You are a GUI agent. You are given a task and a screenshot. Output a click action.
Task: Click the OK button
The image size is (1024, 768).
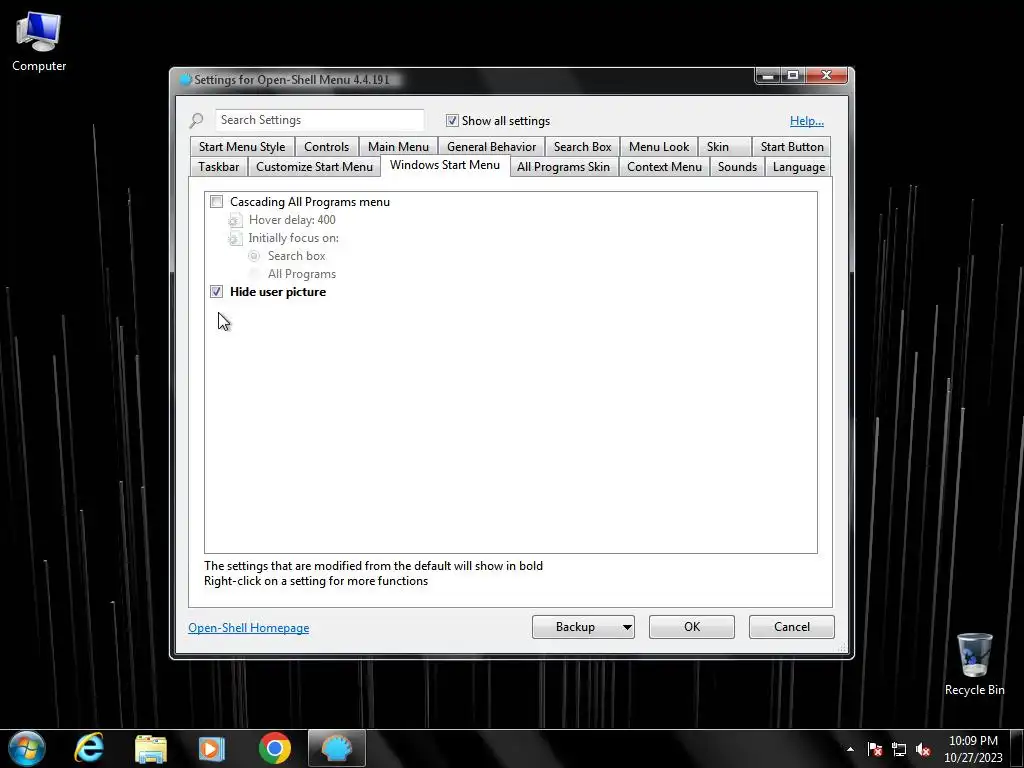[x=692, y=627]
